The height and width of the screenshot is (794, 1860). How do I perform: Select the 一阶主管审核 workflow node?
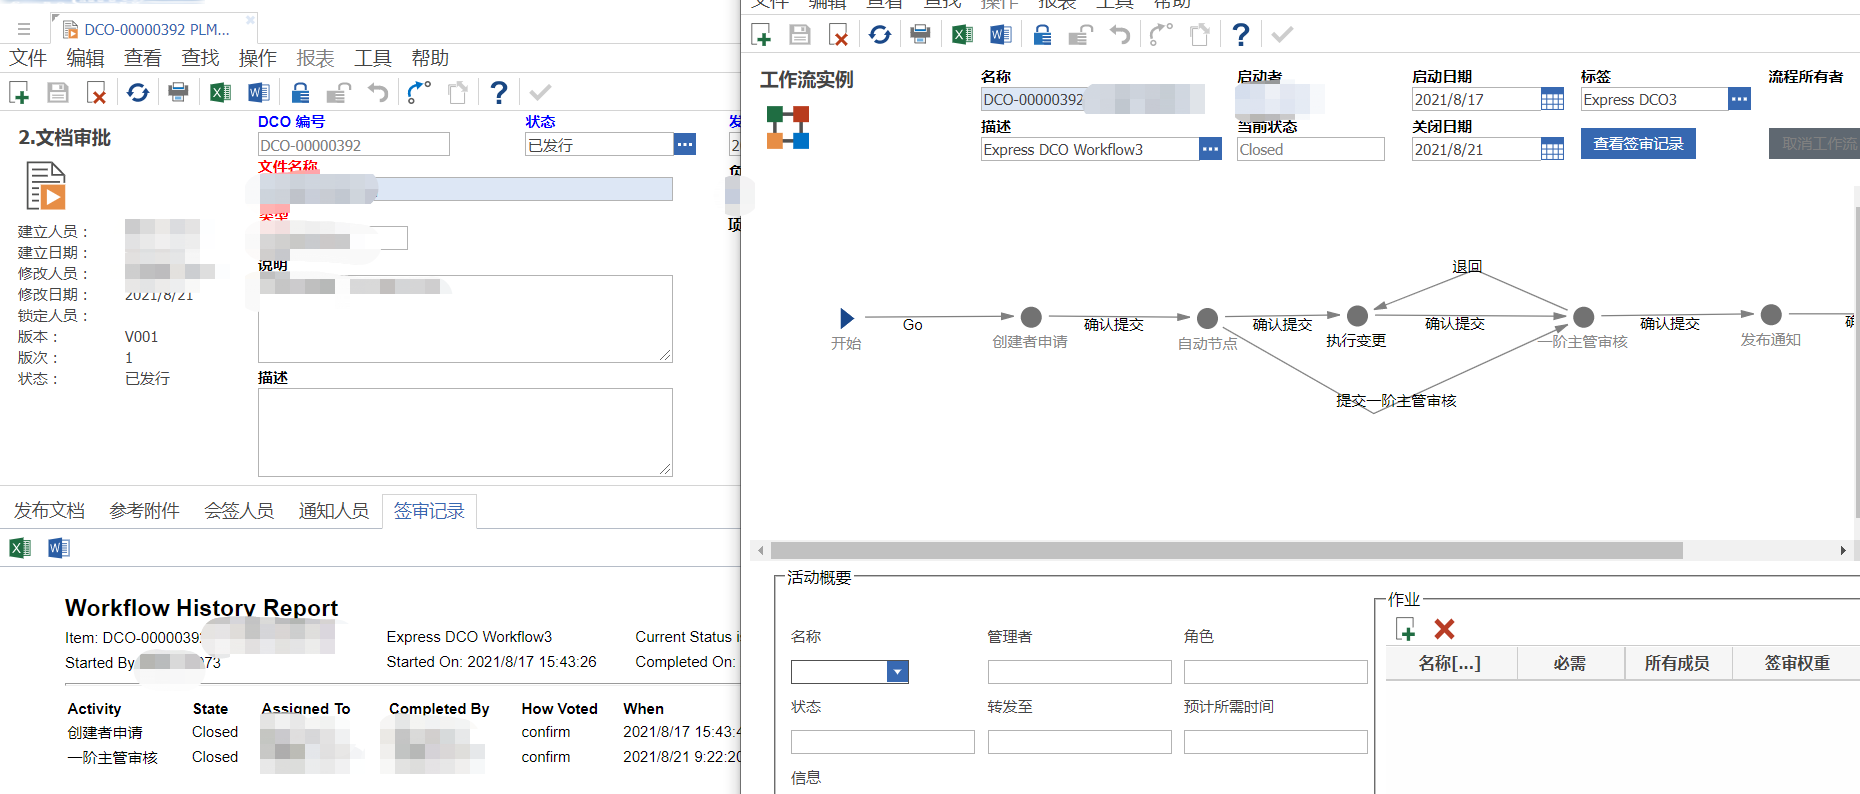coord(1583,317)
